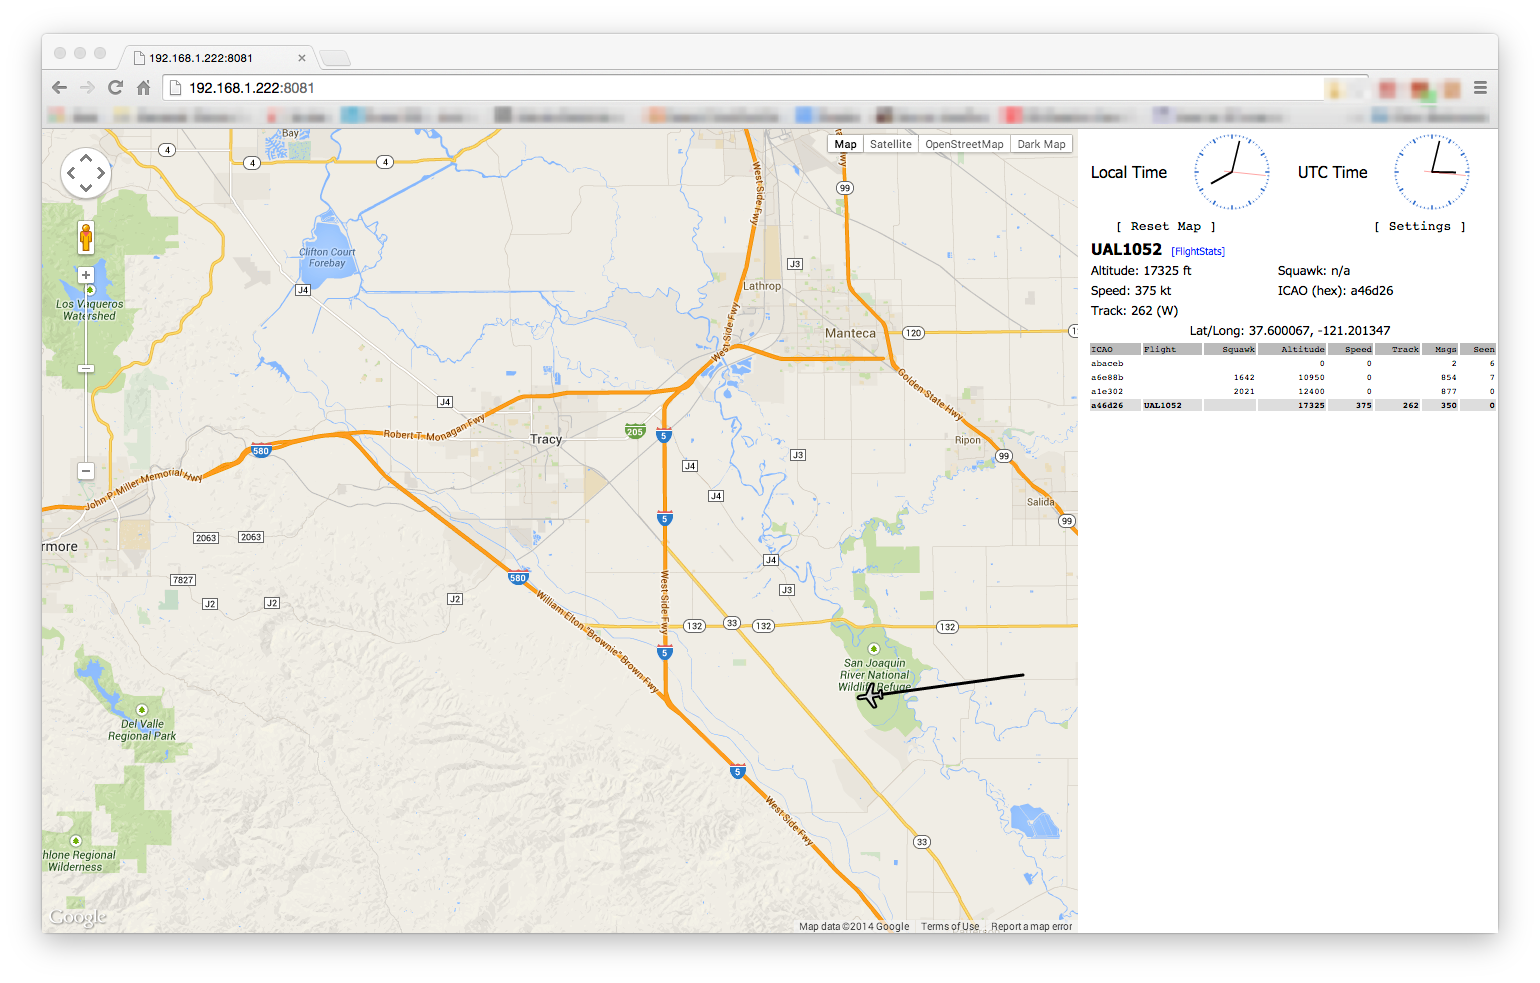Select aircraft row a6e88b in the table
The width and height of the screenshot is (1540, 983).
click(1292, 378)
